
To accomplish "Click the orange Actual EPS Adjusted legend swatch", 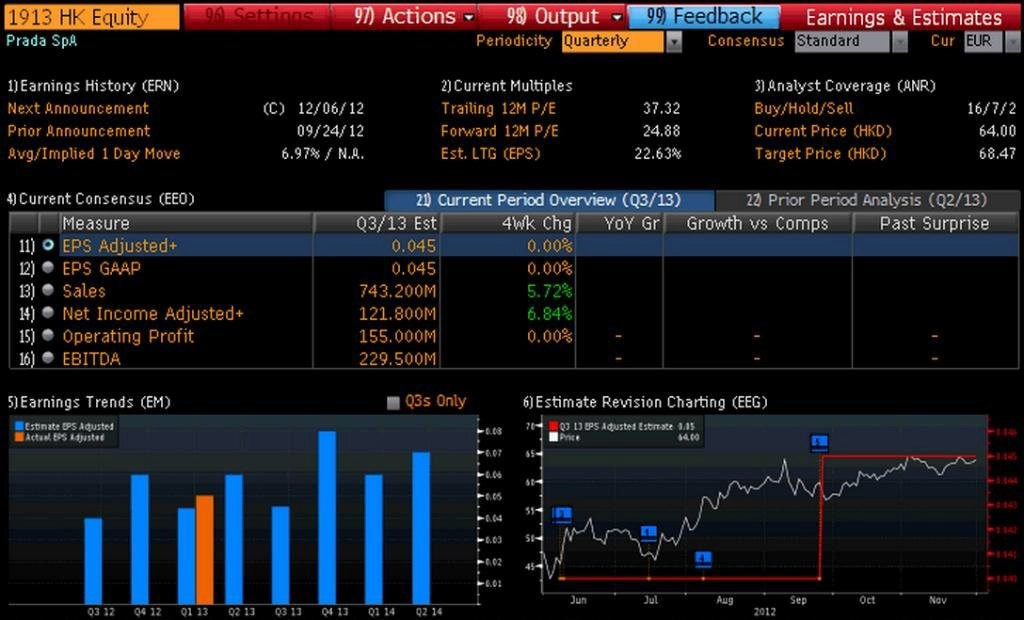I will 19,437.
